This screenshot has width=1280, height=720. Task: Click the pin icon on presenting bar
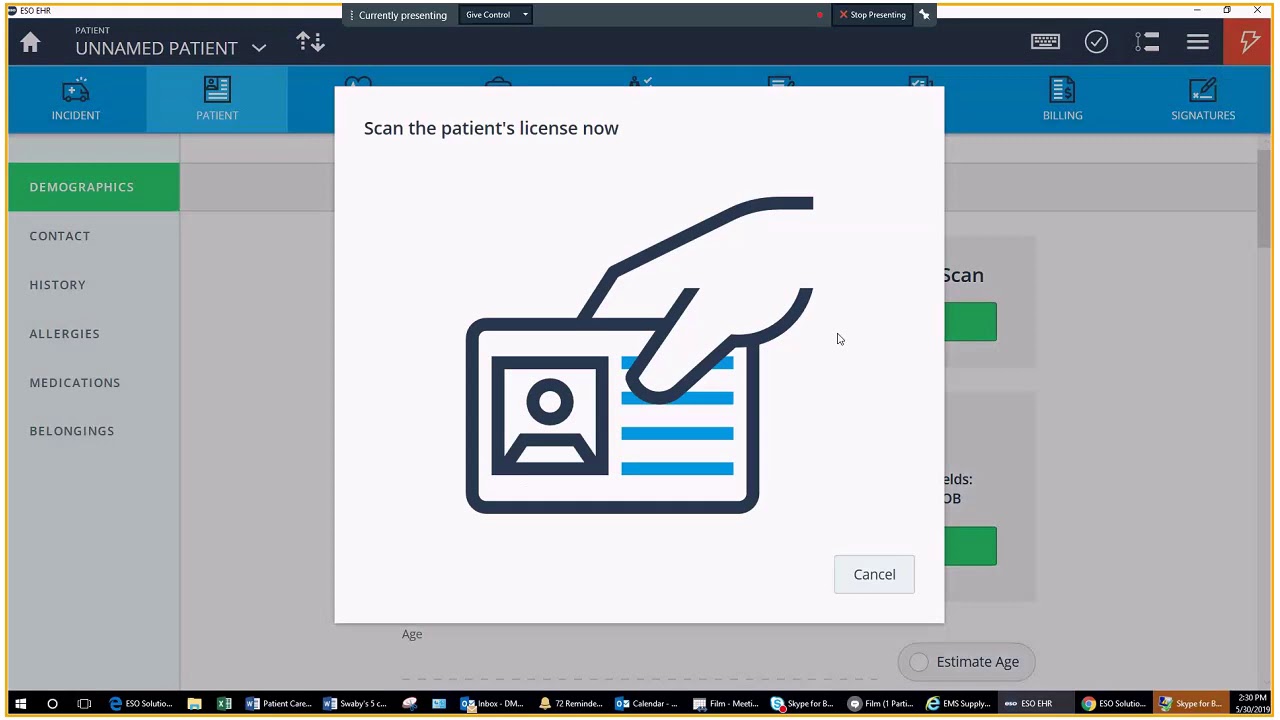point(924,15)
